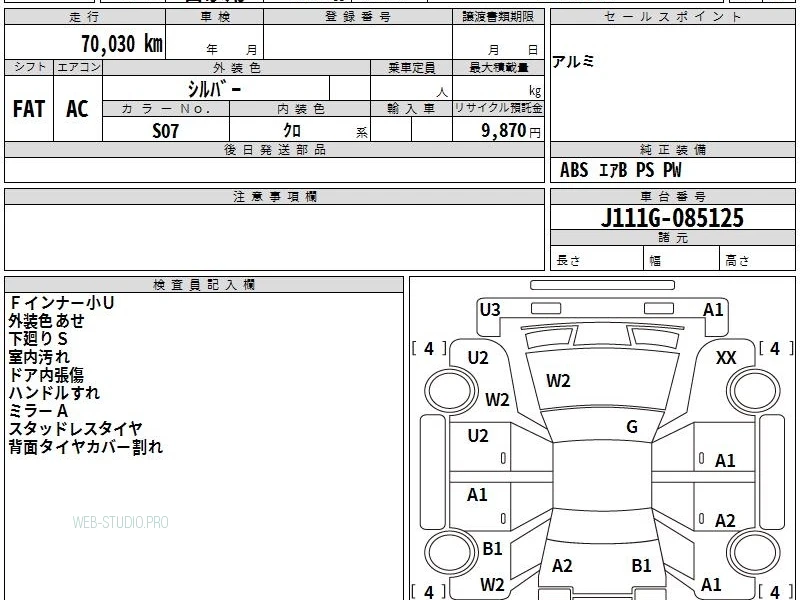
Task: Click the 幅 dimension cell
Action: tap(682, 260)
